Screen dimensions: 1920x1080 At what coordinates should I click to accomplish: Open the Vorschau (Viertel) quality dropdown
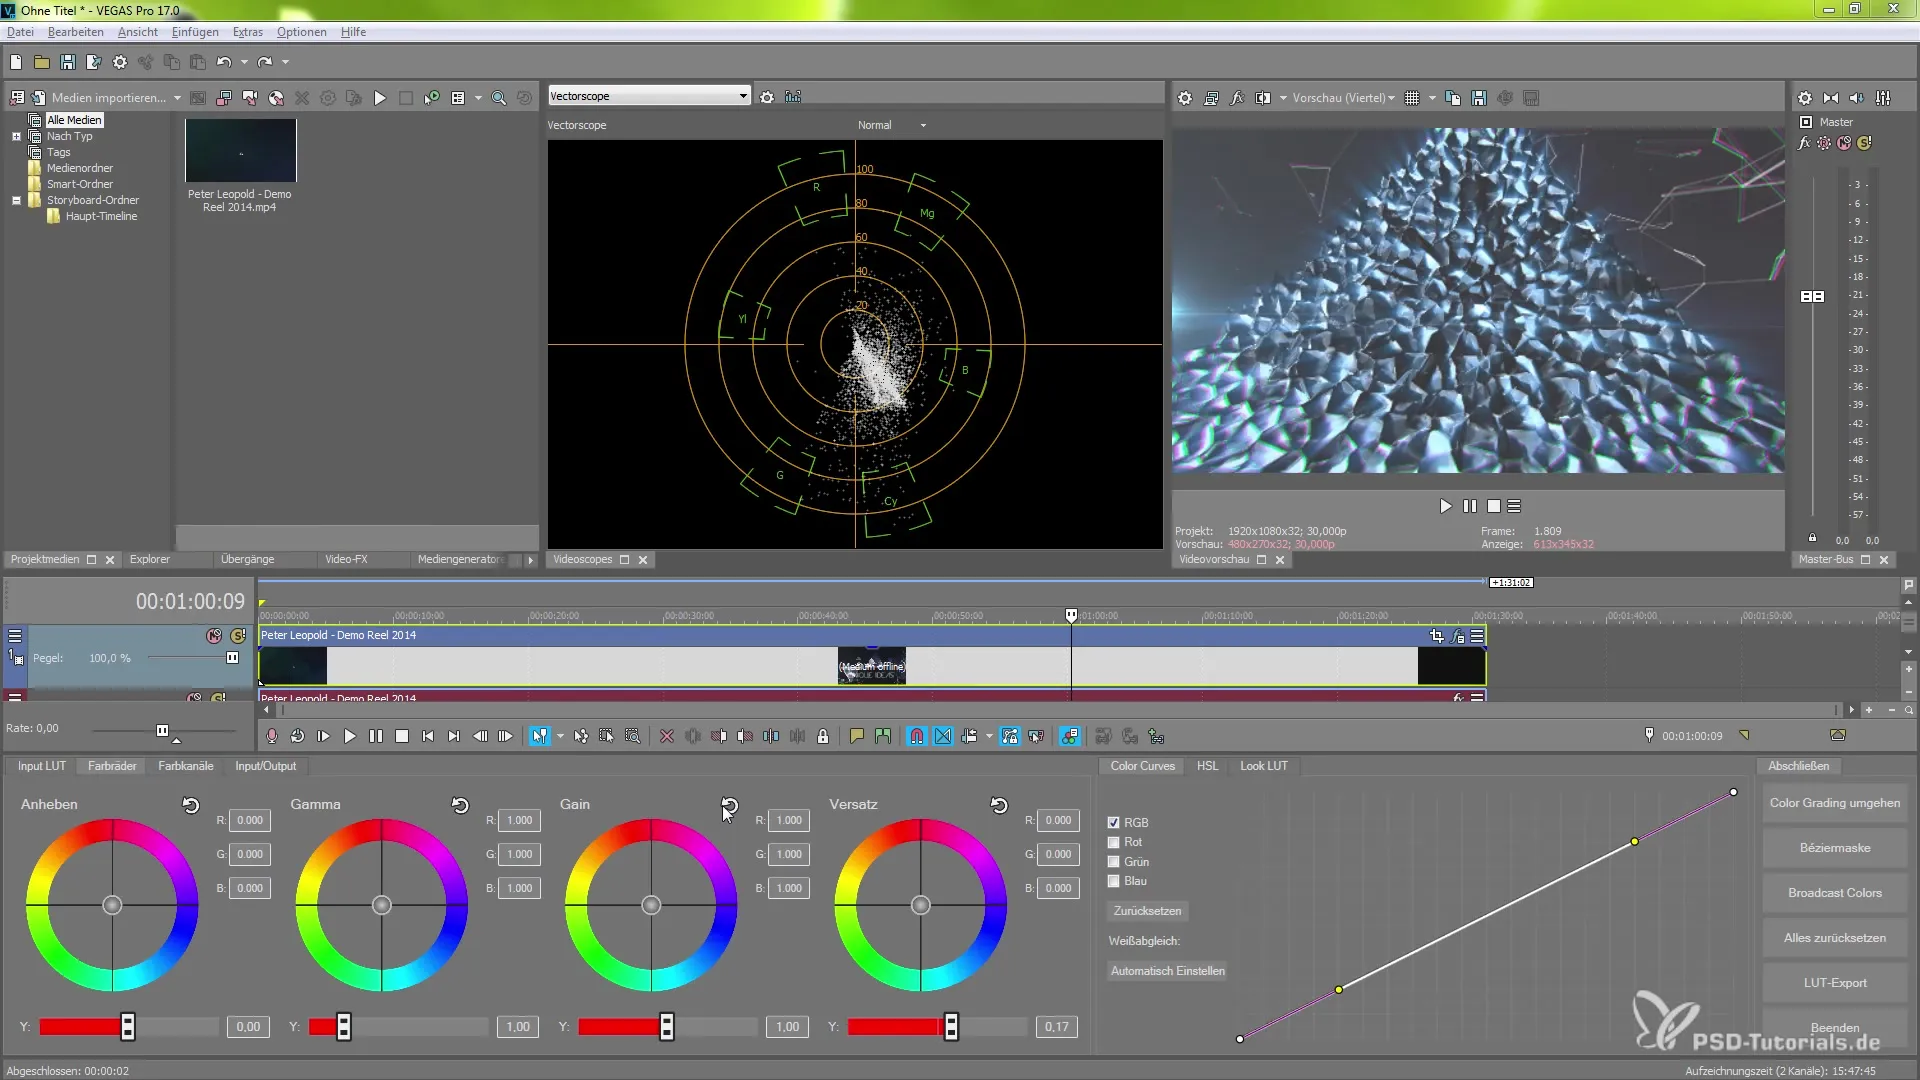pos(1343,98)
